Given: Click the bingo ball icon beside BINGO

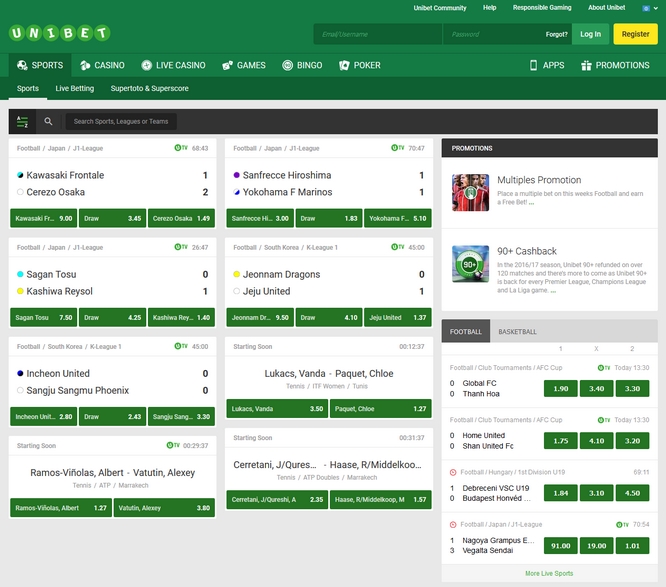Looking at the screenshot, I should (x=288, y=65).
